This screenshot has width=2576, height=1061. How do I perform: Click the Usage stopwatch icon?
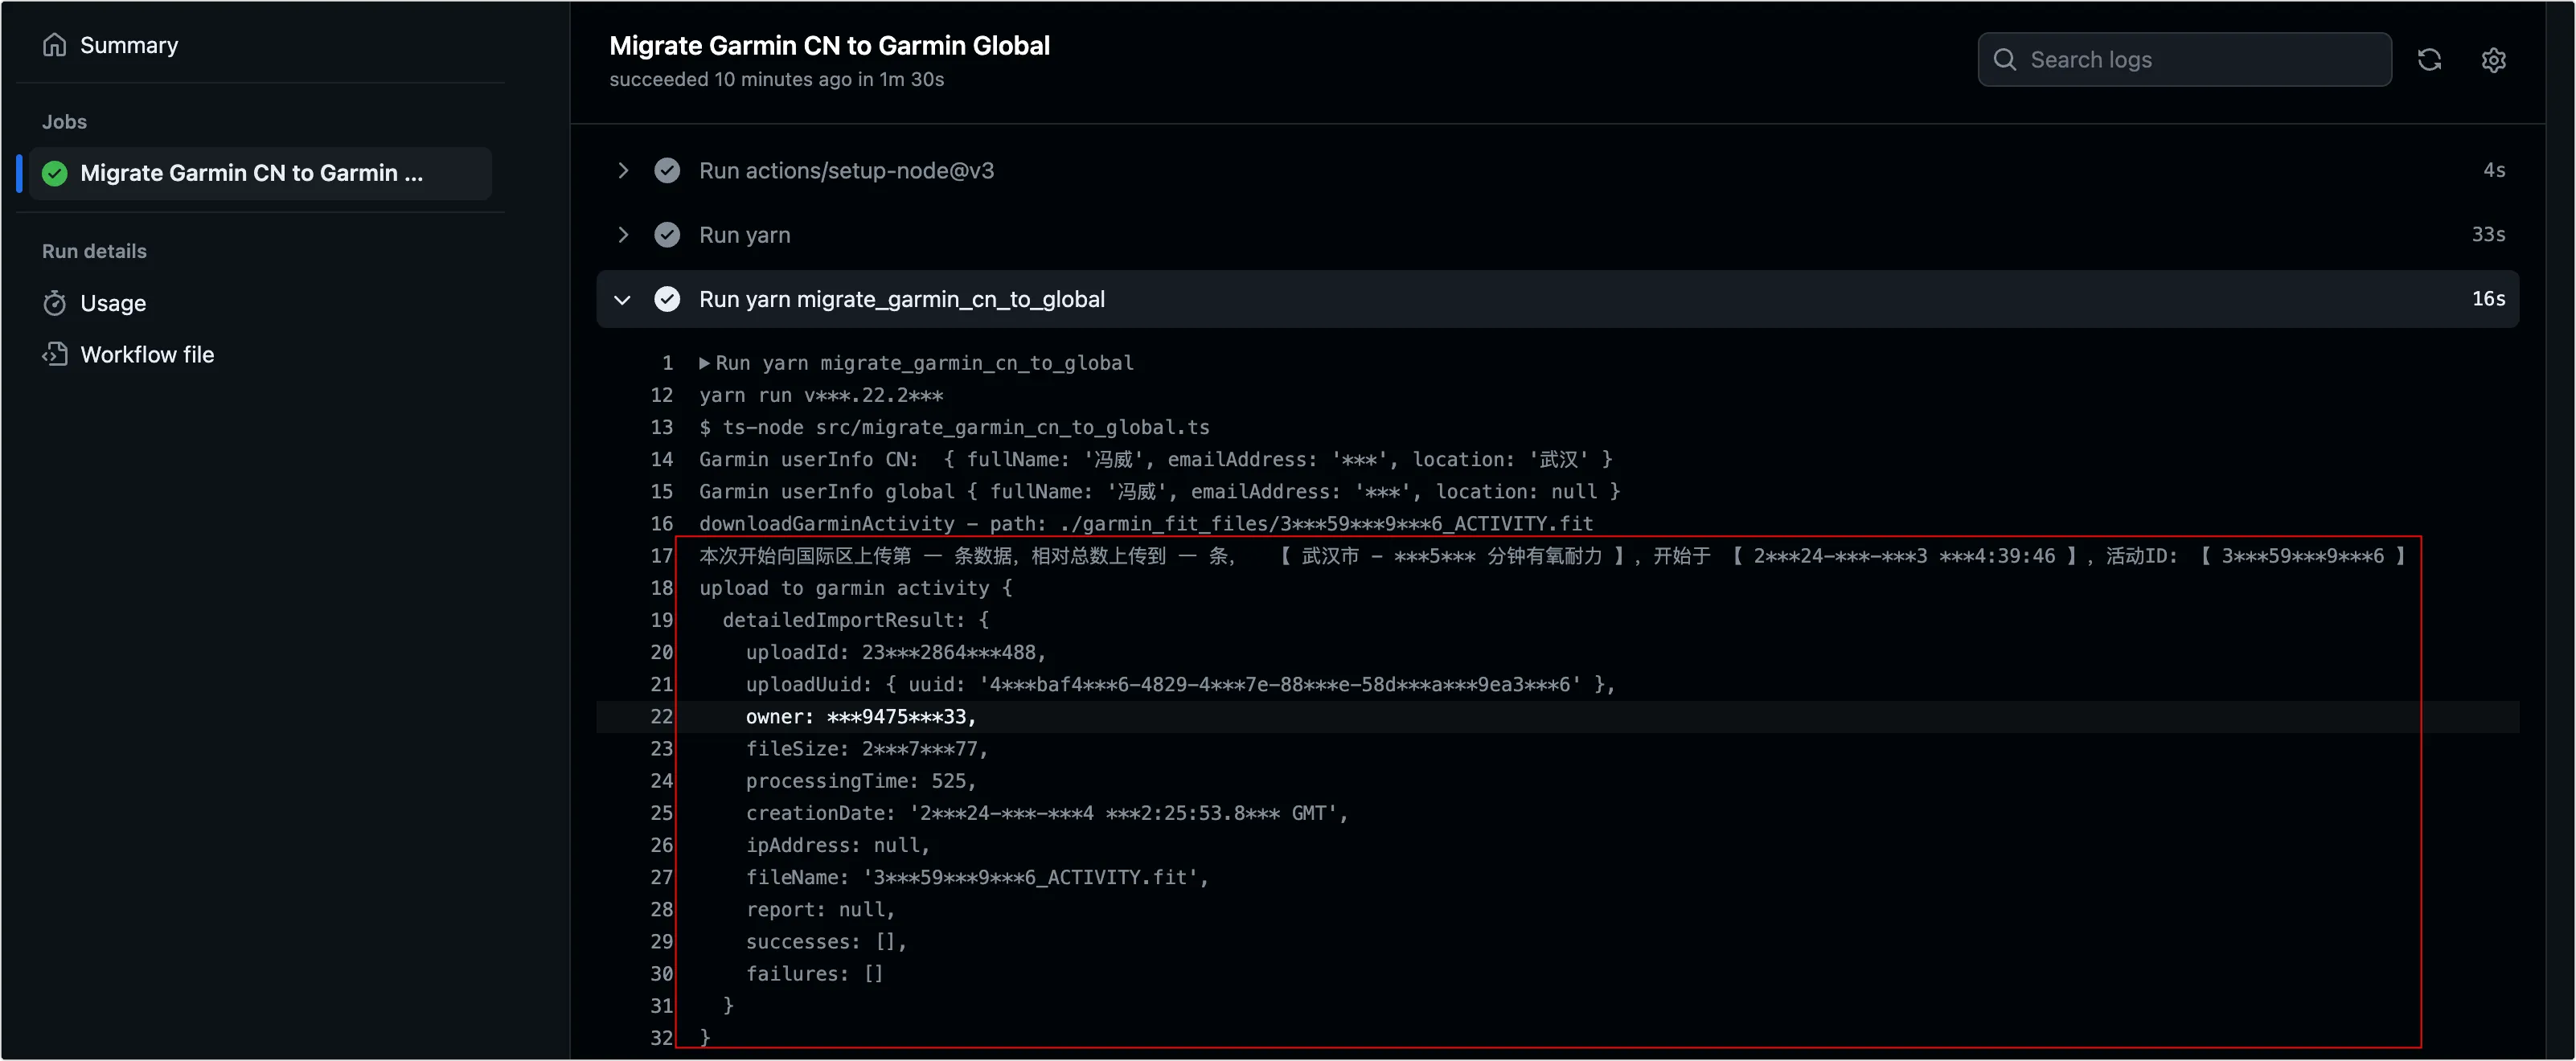click(55, 303)
